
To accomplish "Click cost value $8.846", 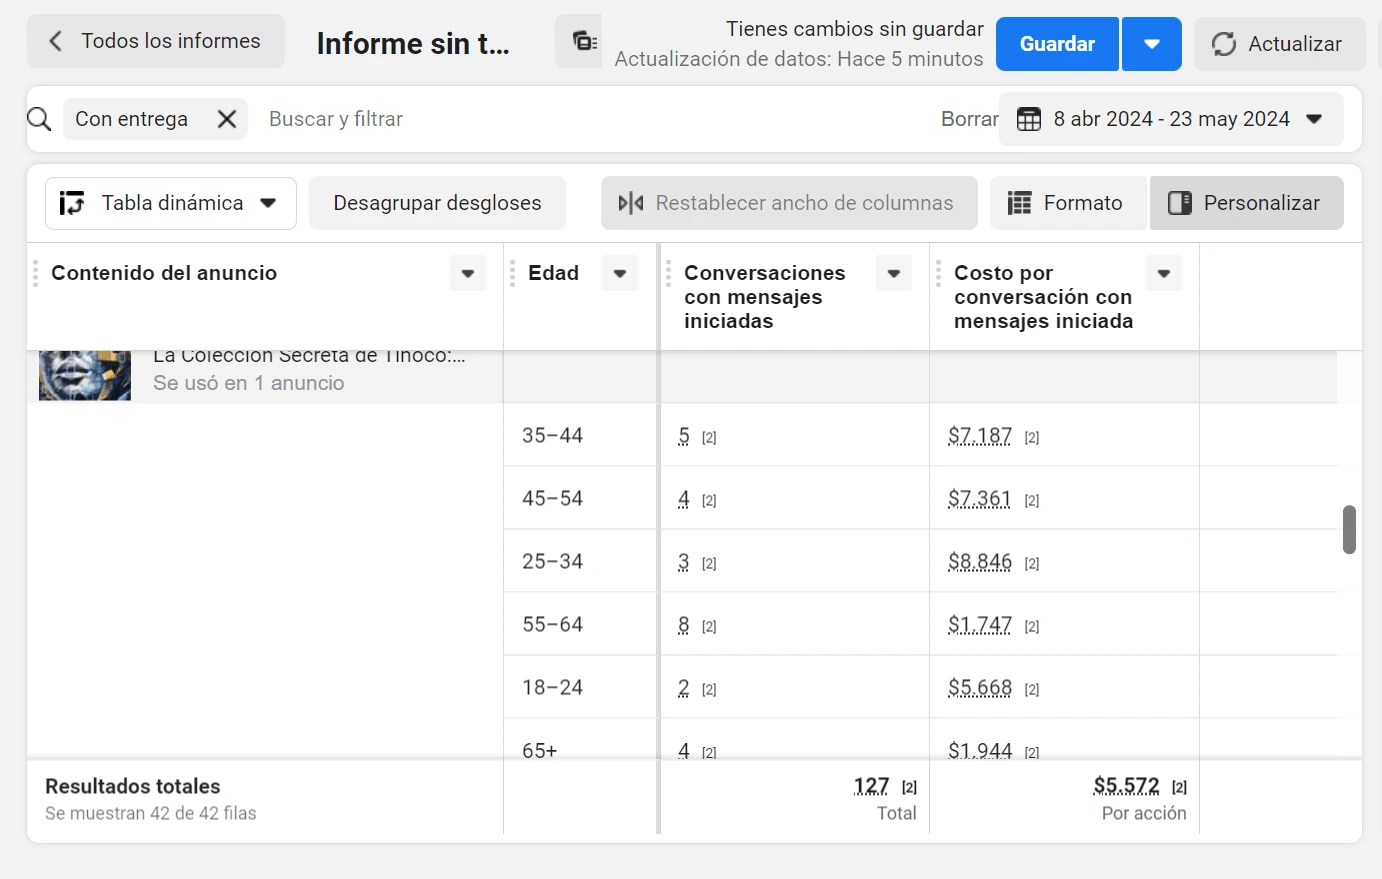I will [980, 562].
